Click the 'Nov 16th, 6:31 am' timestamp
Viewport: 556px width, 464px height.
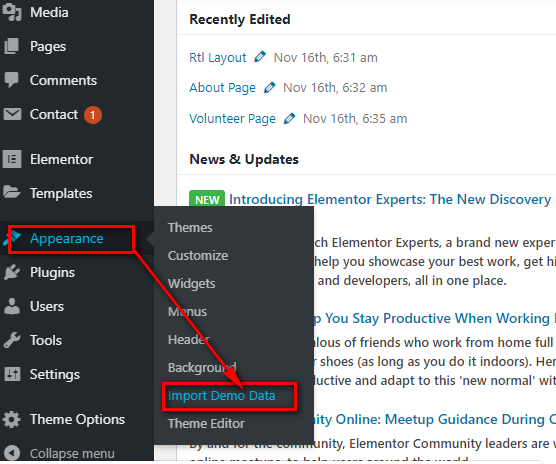pyautogui.click(x=326, y=57)
